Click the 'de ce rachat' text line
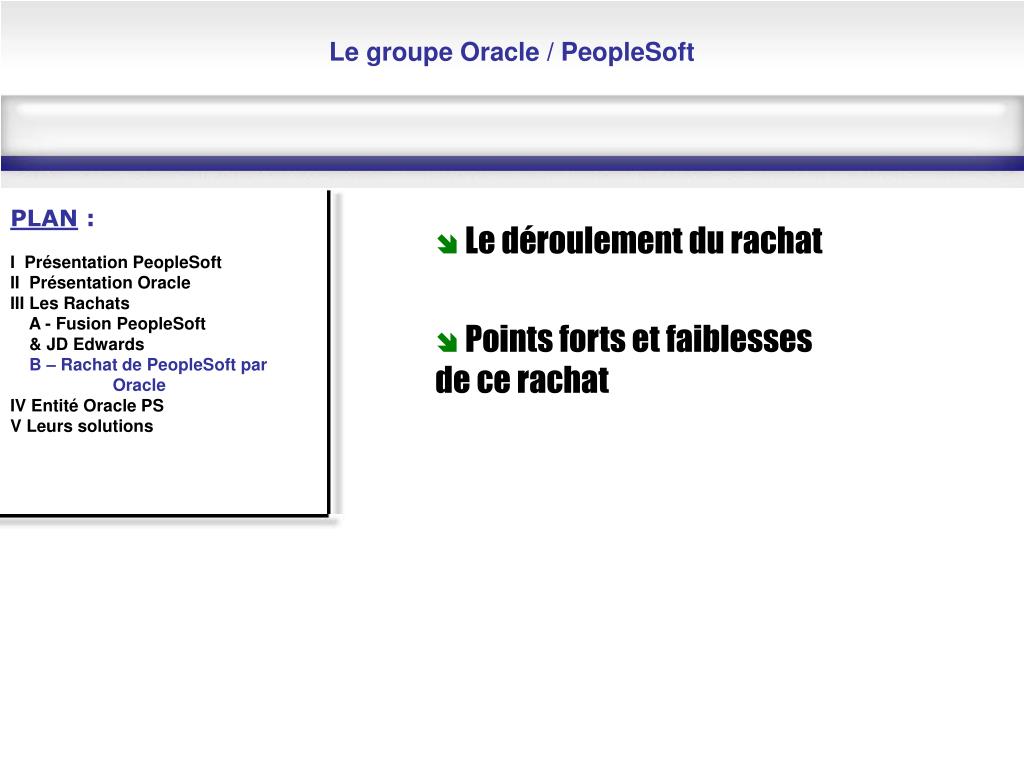1024x768 pixels. (522, 380)
